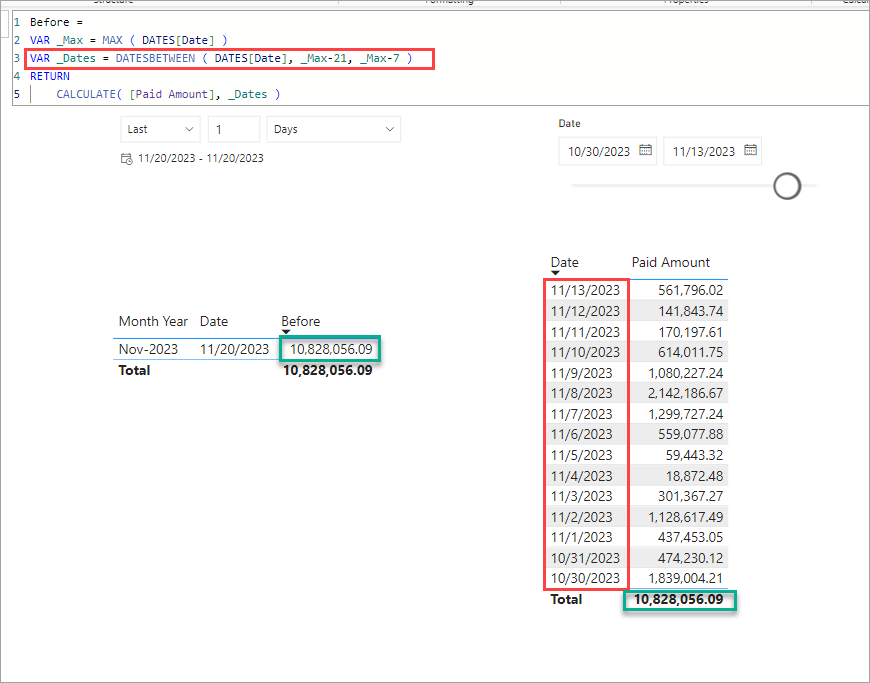Click the paid amount 2,142,186.67
Screen dimensions: 870x683
click(x=685, y=393)
